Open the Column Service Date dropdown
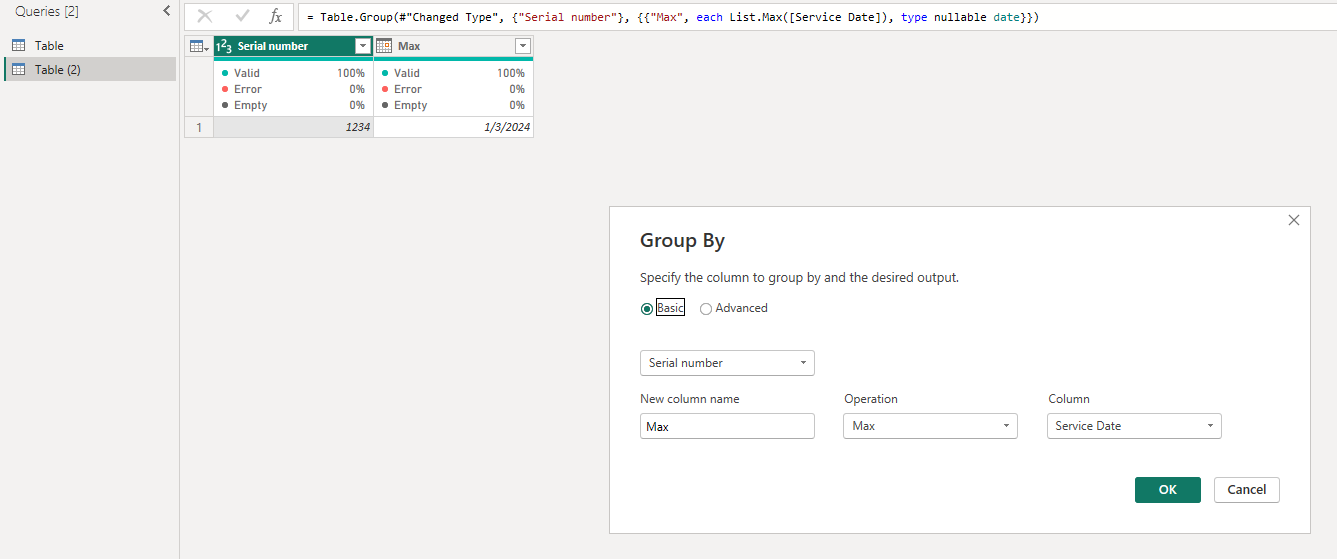Viewport: 1337px width, 559px height. [1135, 426]
